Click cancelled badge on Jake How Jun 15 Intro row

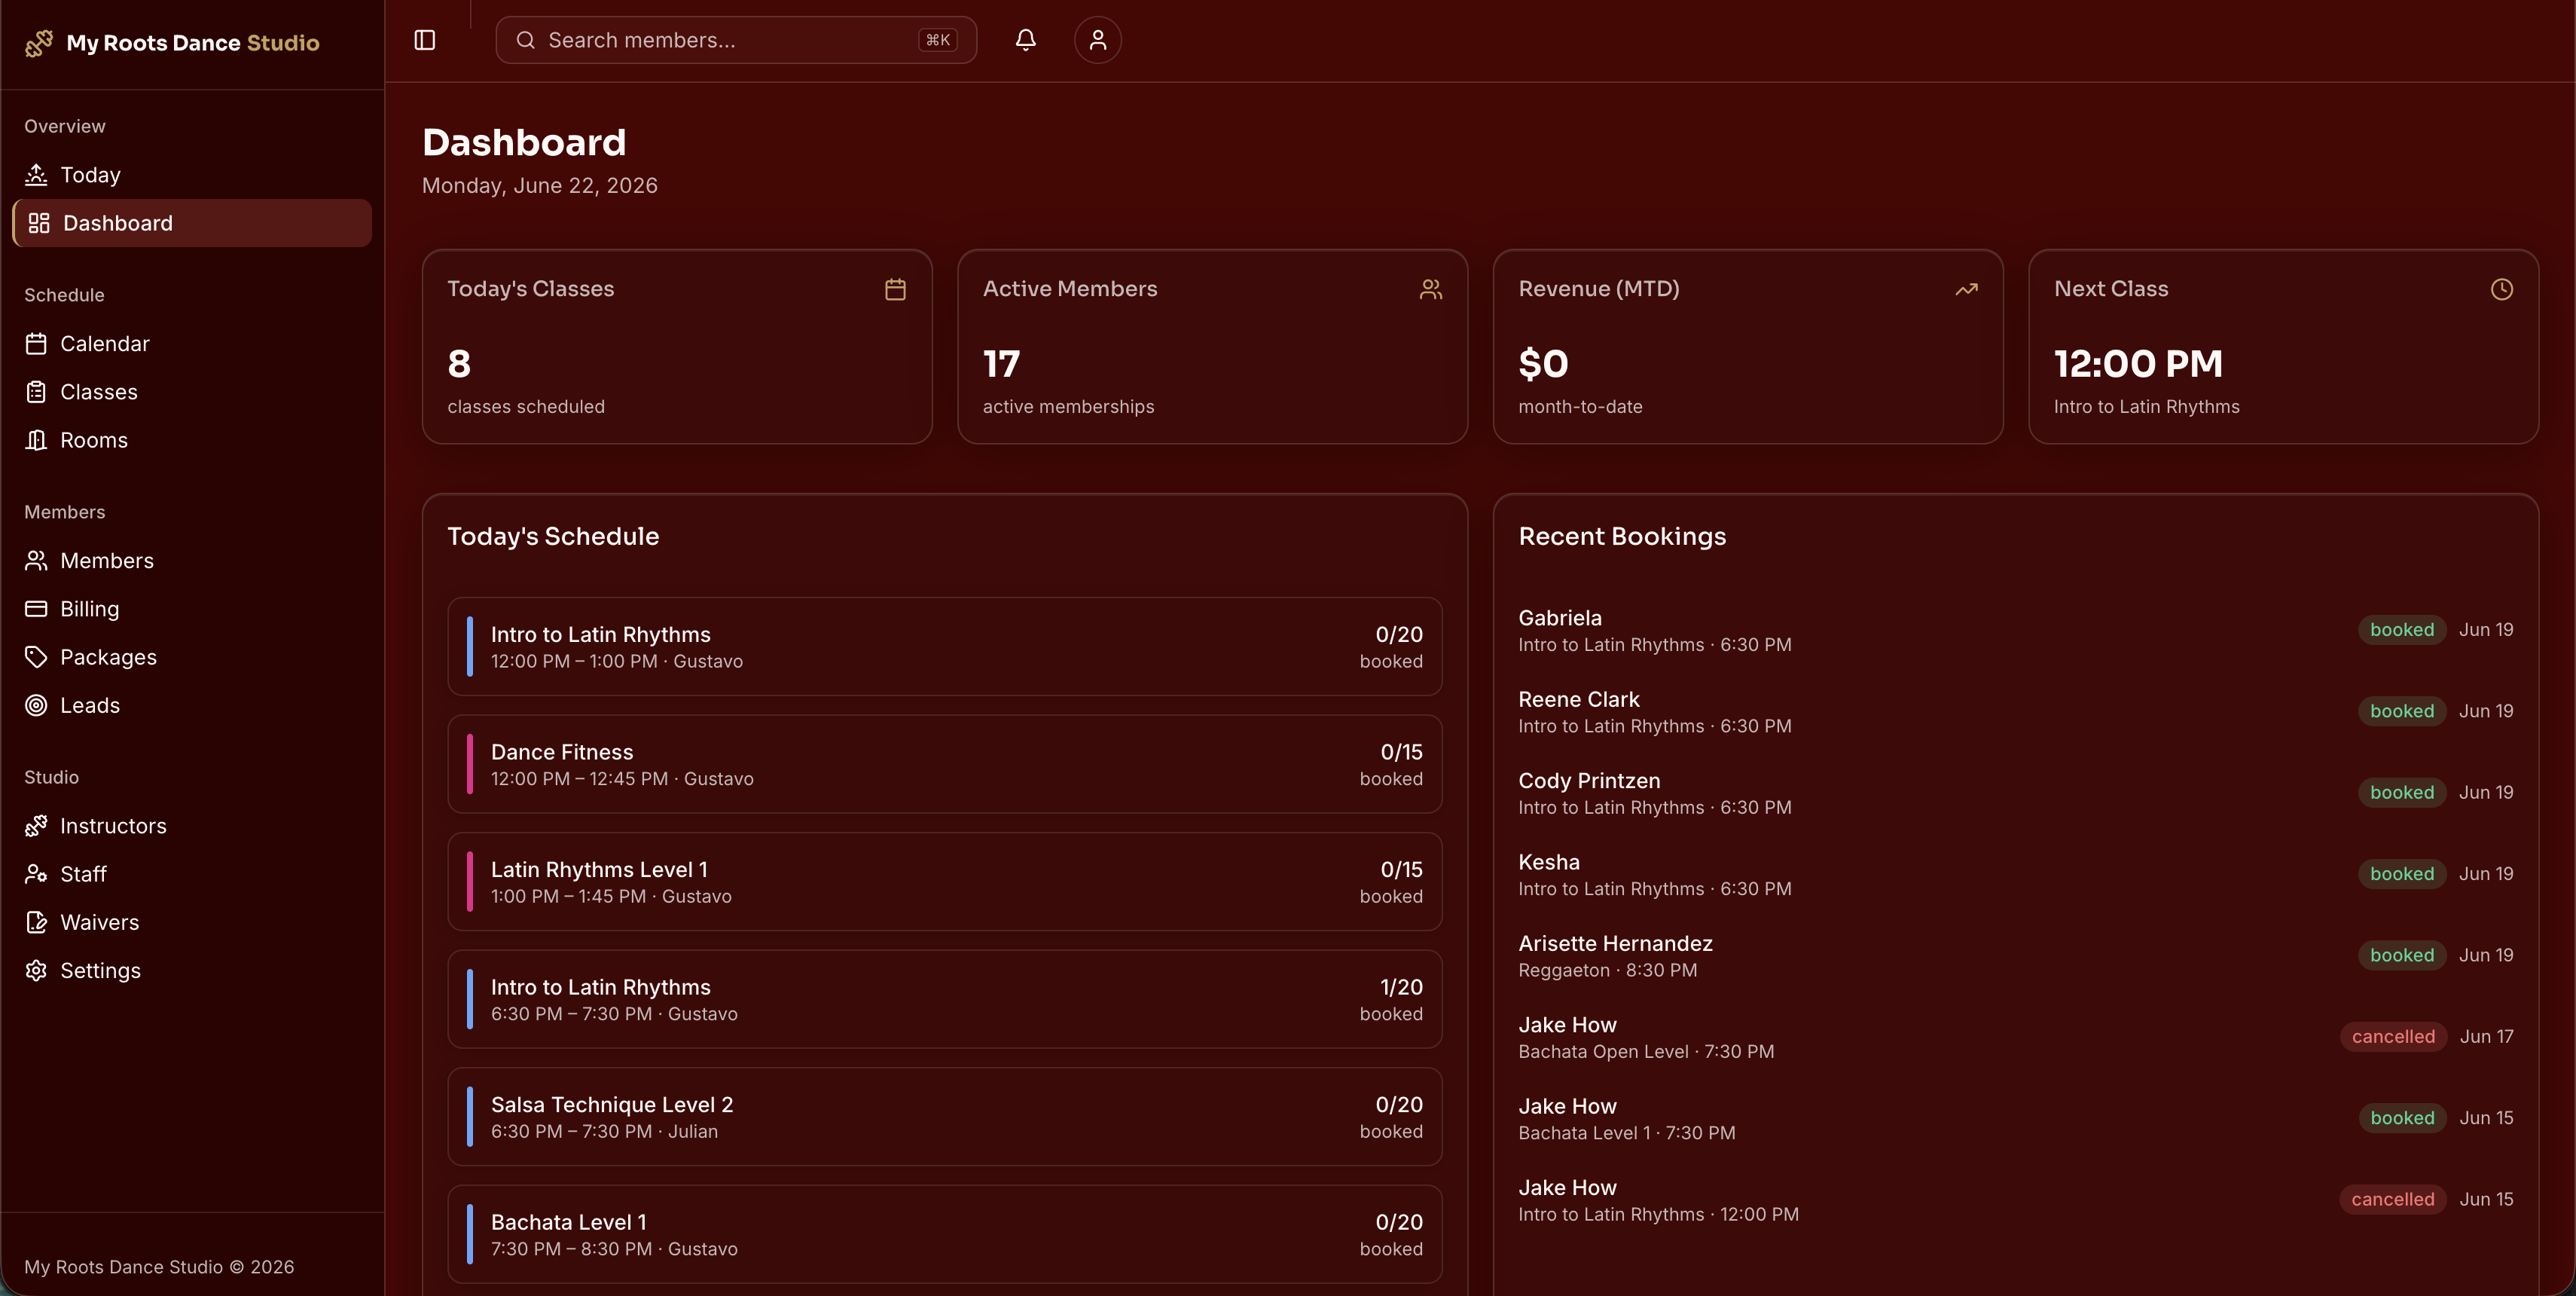pyautogui.click(x=2393, y=1200)
